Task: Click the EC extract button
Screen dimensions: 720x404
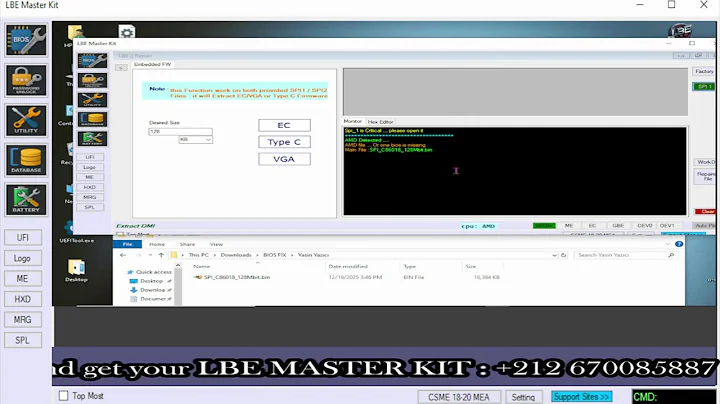Action: coord(284,125)
